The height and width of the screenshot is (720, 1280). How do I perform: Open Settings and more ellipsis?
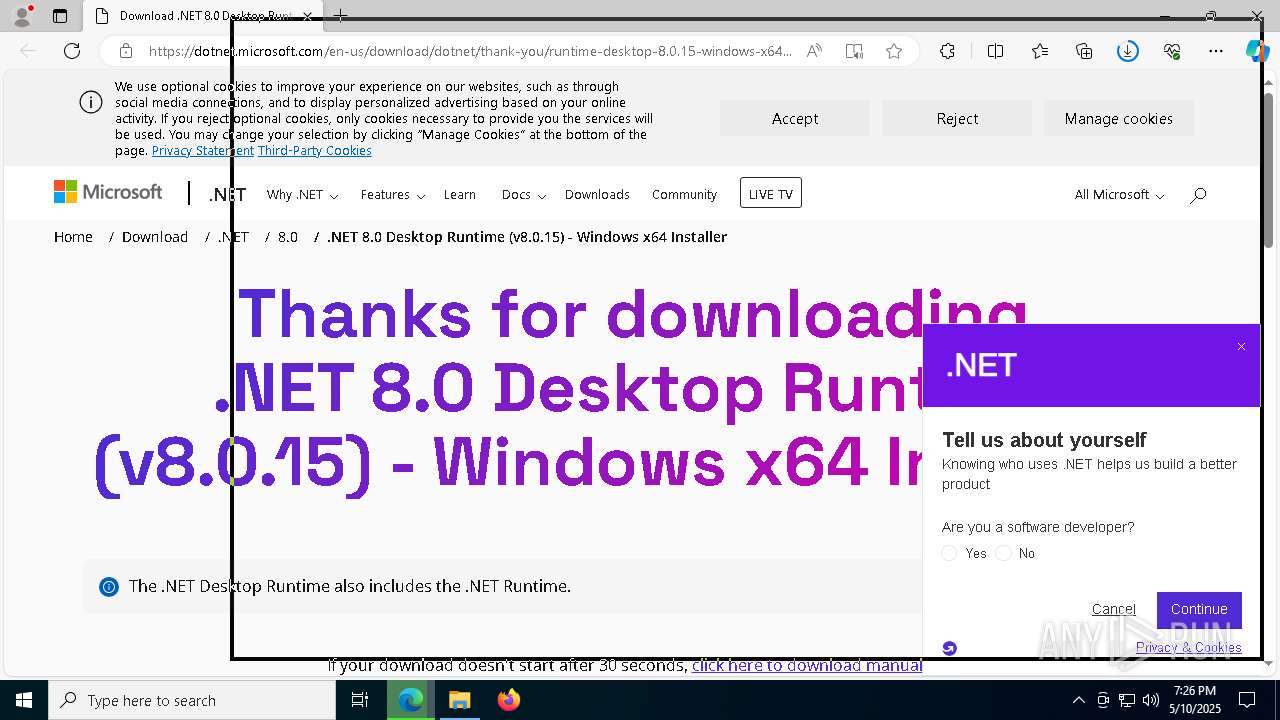(1216, 51)
